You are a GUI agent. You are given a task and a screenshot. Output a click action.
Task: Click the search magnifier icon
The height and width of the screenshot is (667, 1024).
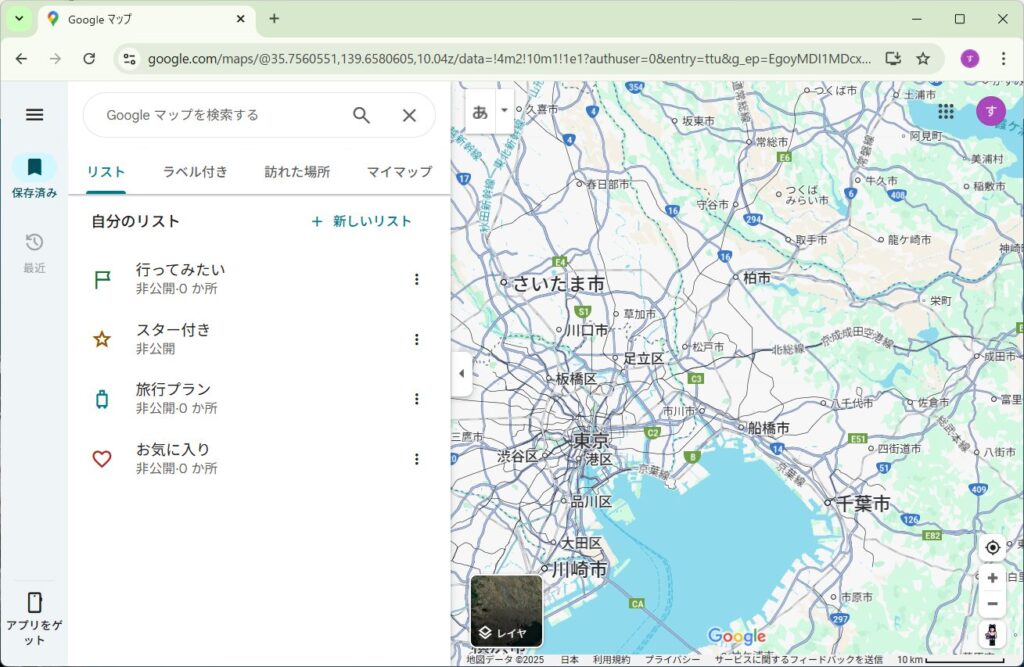pos(361,116)
